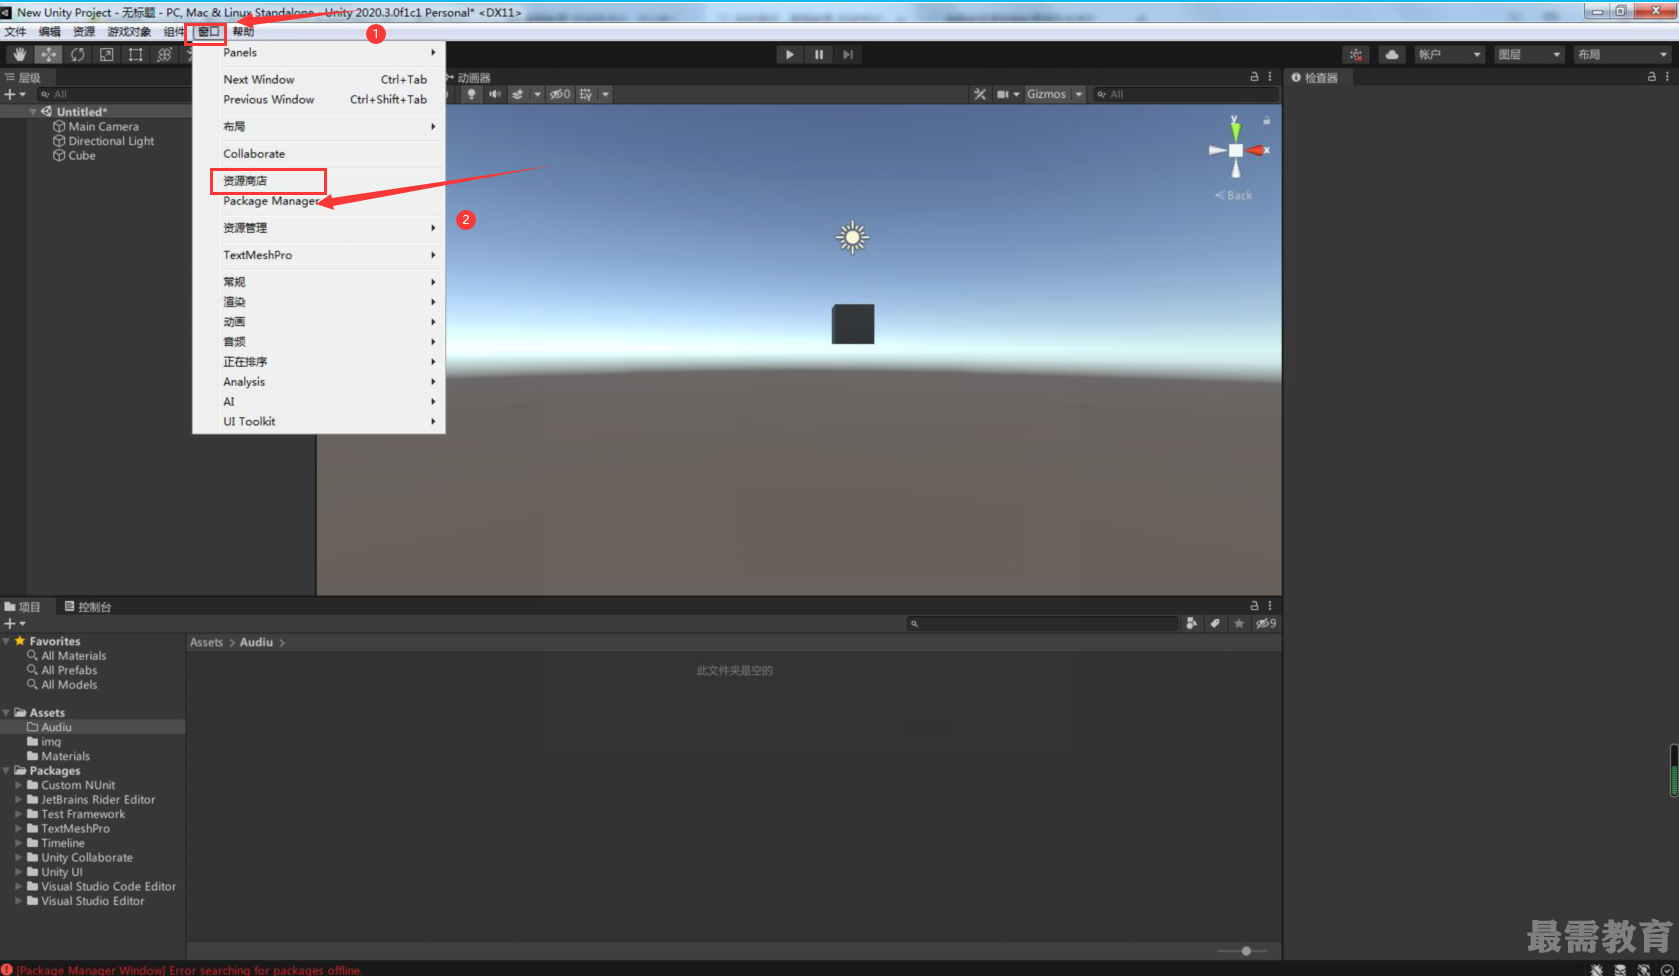This screenshot has width=1679, height=976.
Task: Select the Rect tool in the toolbar
Action: pos(135,54)
